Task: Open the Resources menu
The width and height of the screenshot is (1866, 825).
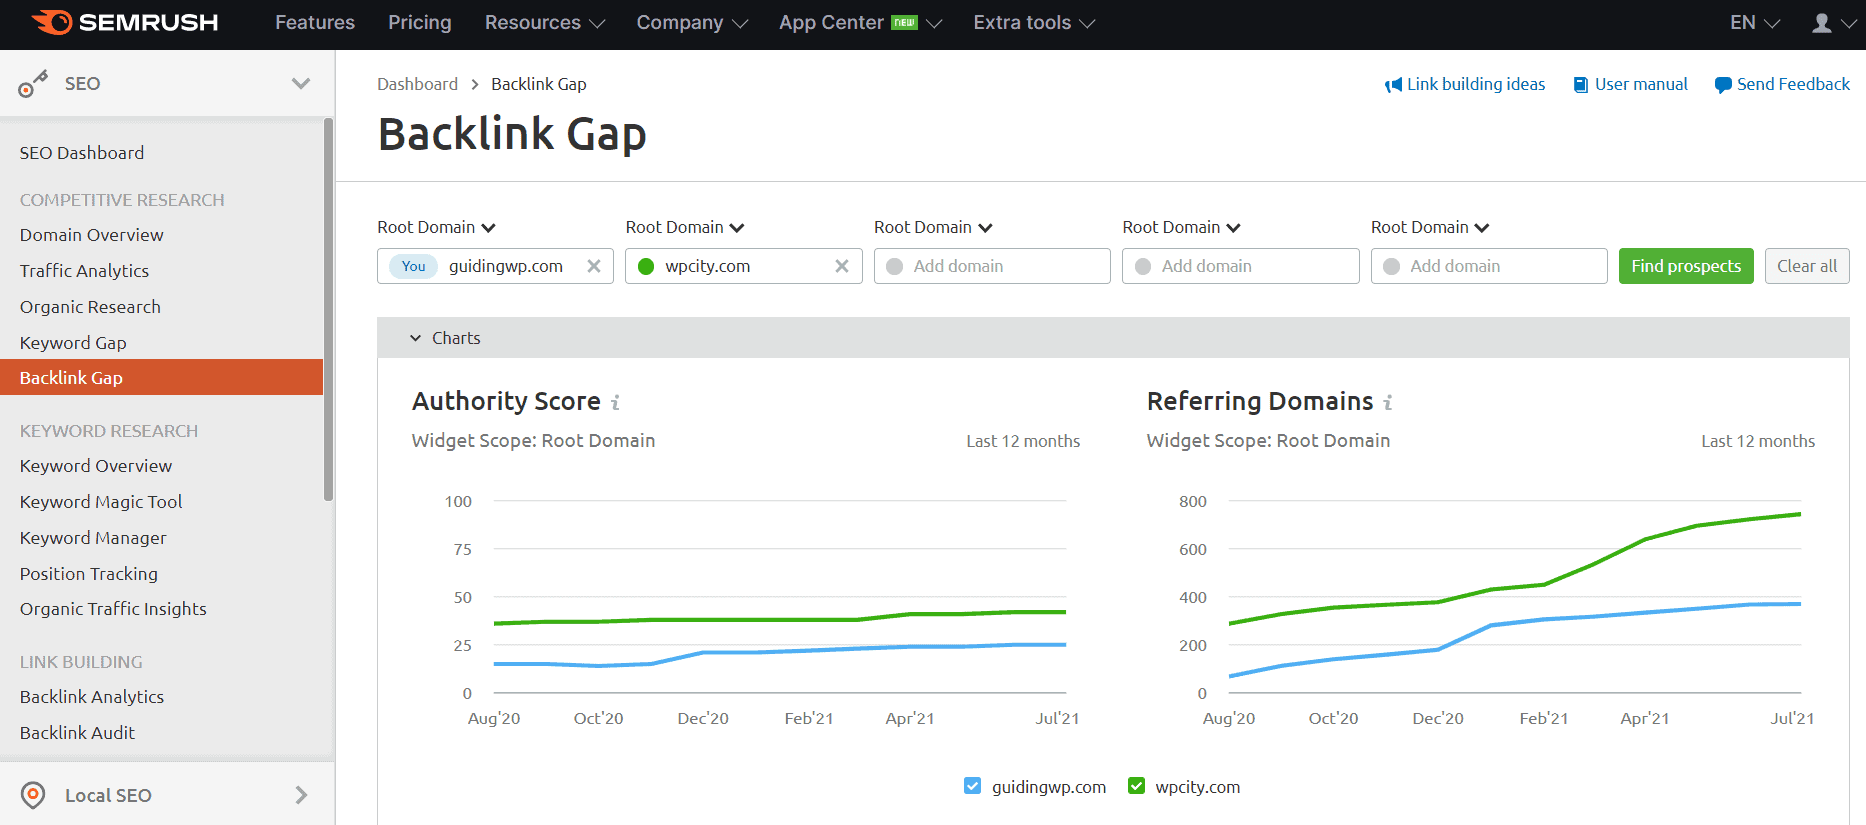Action: (x=545, y=23)
